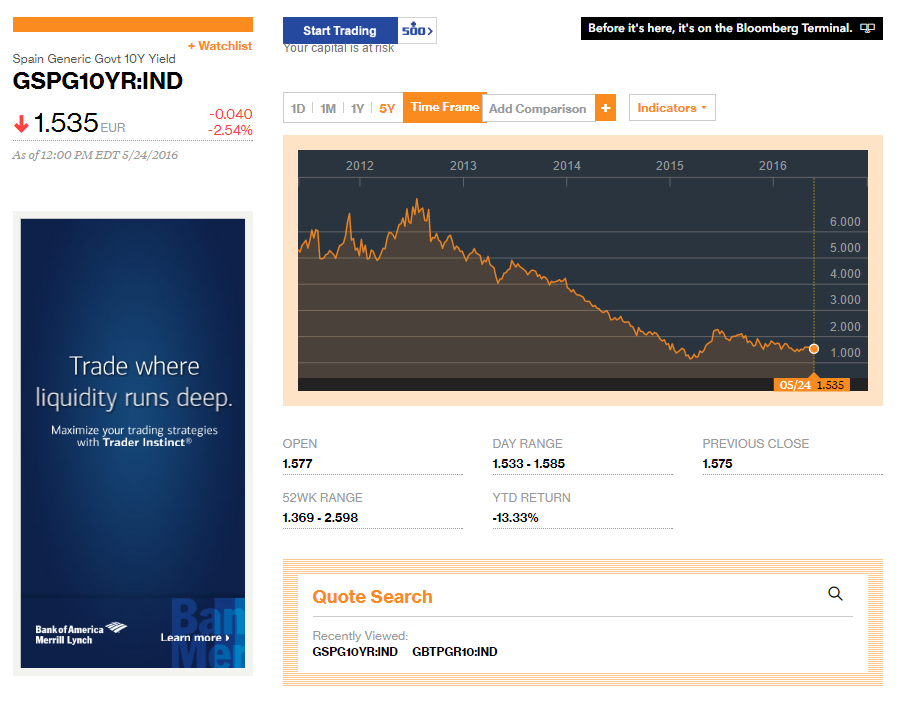This screenshot has height=706, width=900.
Task: Add this index to the Watchlist
Action: [x=220, y=46]
